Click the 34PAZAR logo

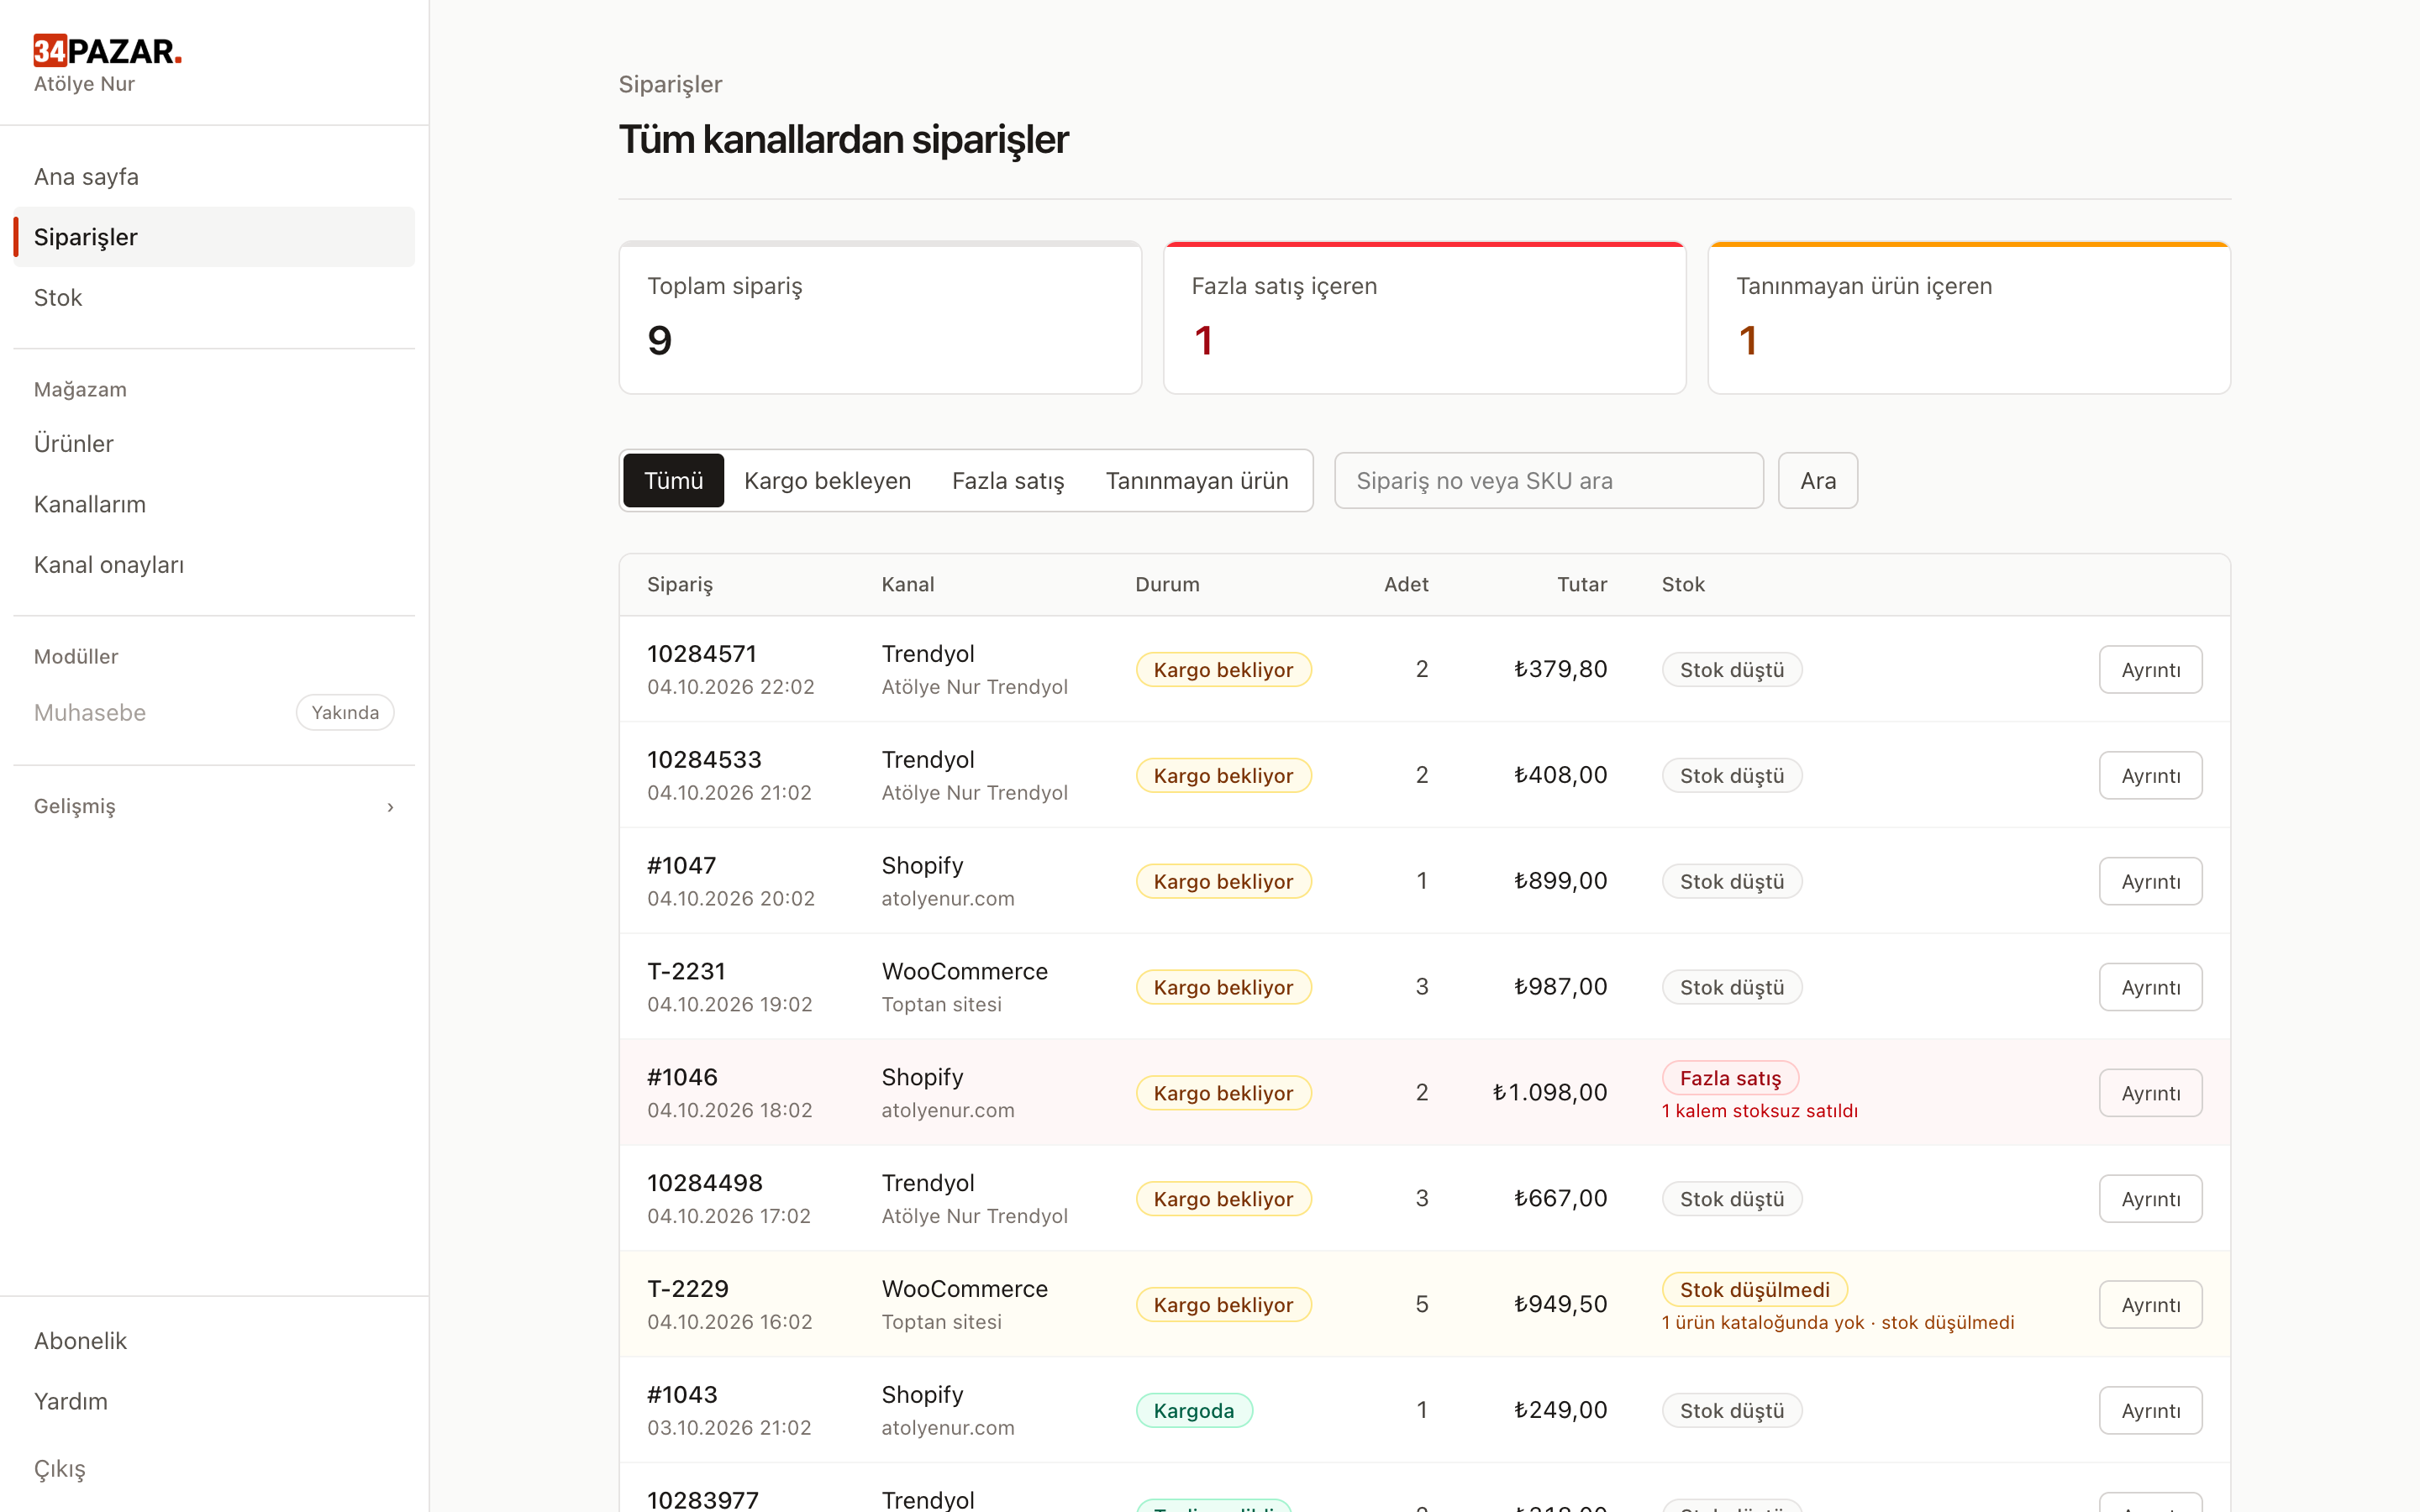pyautogui.click(x=107, y=50)
